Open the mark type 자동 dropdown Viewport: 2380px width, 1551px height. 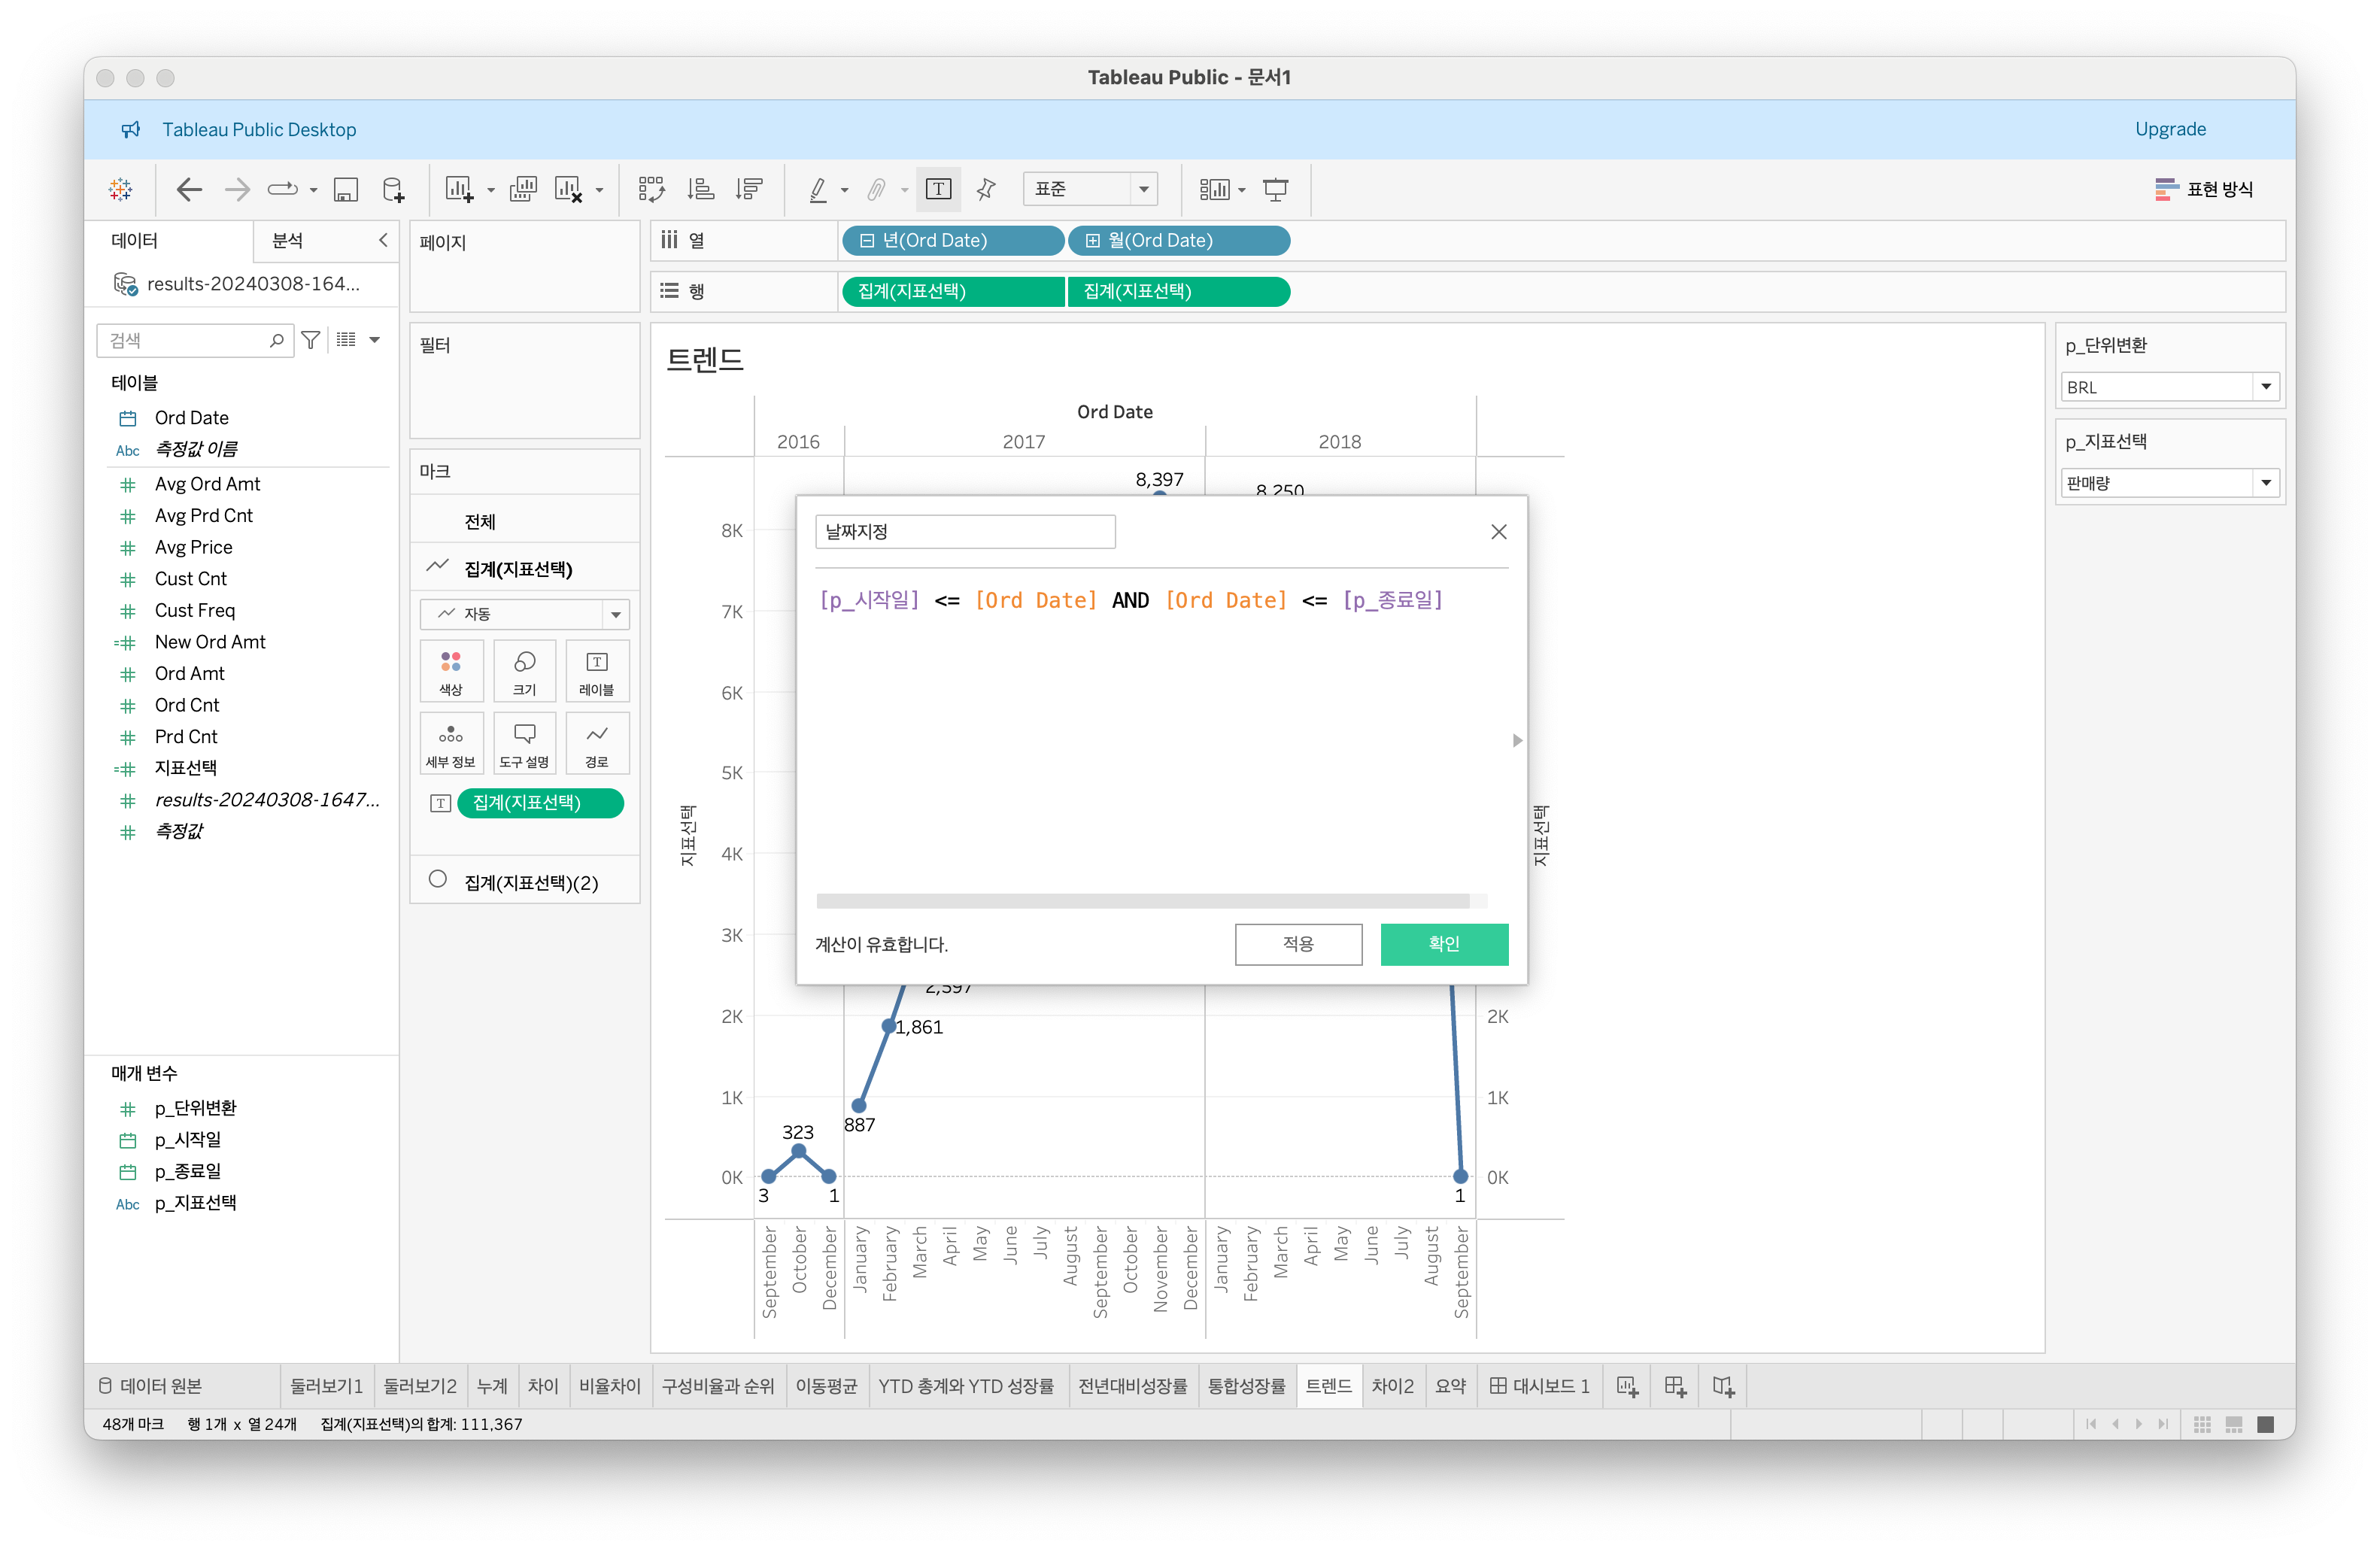[x=616, y=614]
